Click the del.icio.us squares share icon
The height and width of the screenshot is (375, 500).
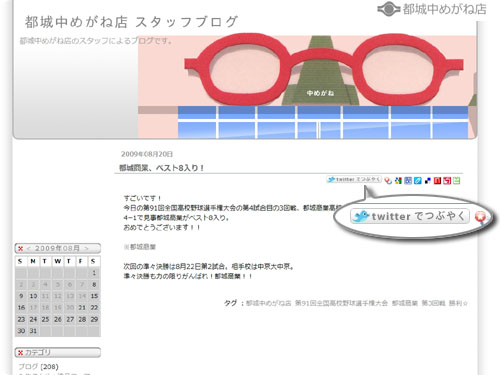pos(428,181)
